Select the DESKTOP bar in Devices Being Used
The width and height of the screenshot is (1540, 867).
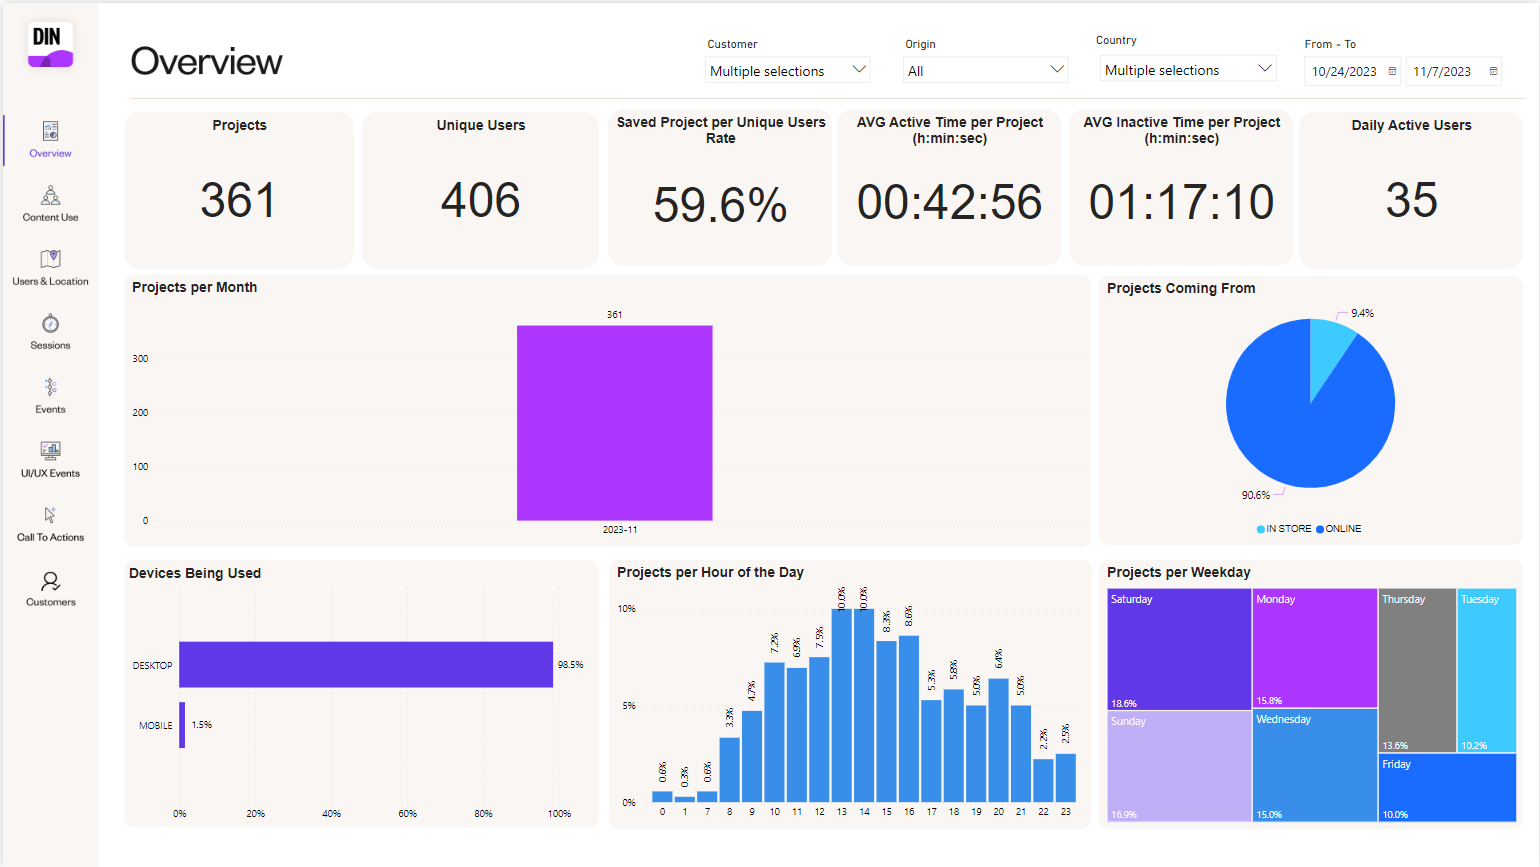tap(365, 664)
